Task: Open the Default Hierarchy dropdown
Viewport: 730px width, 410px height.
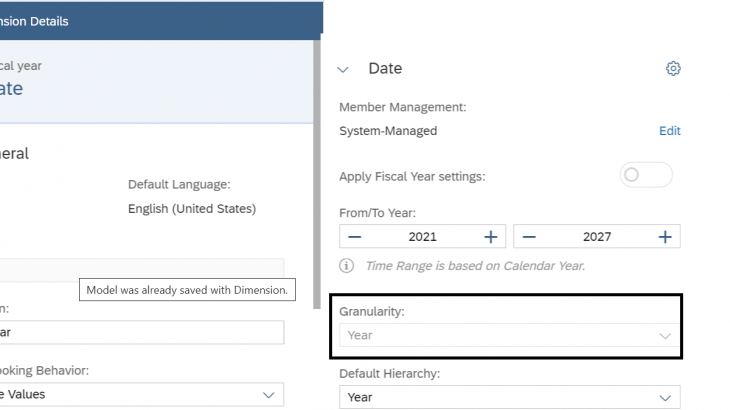Action: tap(510, 397)
